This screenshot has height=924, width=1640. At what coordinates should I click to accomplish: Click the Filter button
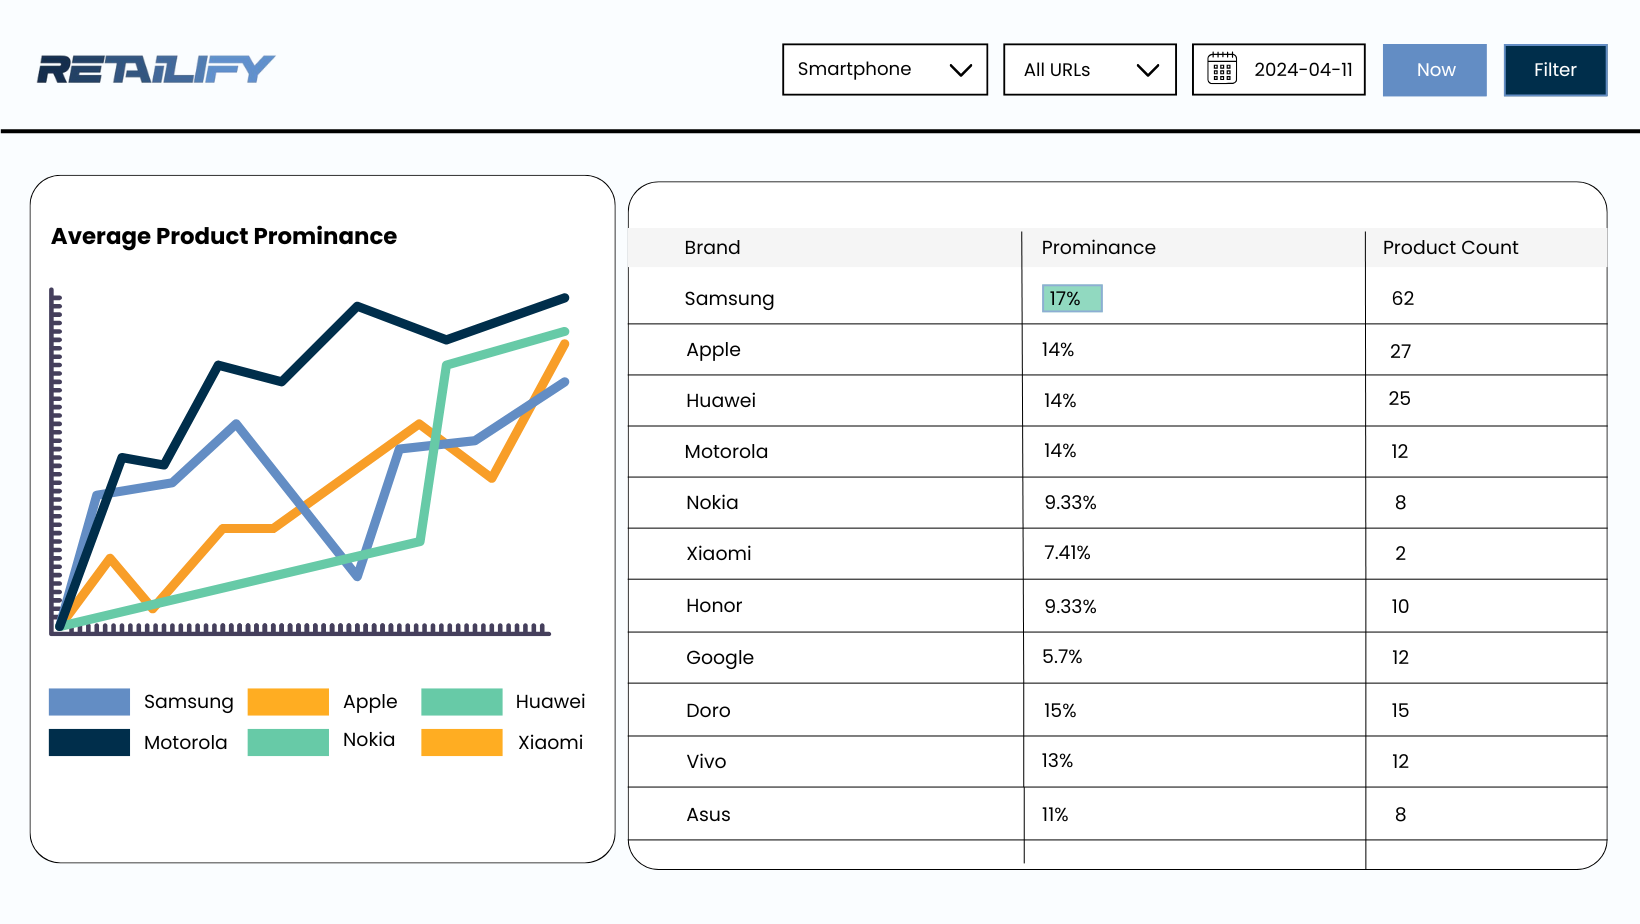(x=1555, y=70)
